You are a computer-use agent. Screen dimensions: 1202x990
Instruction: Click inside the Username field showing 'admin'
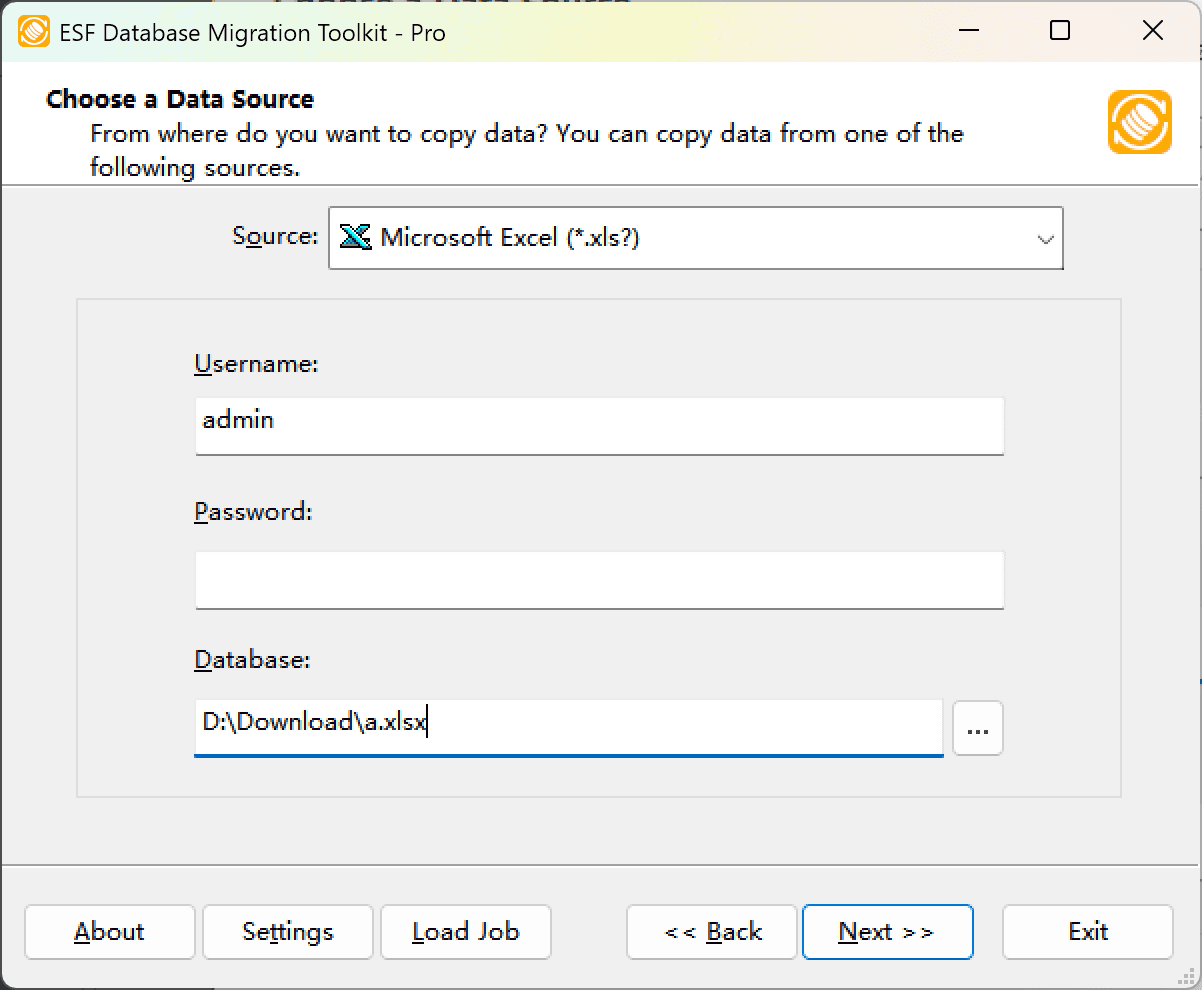tap(598, 426)
